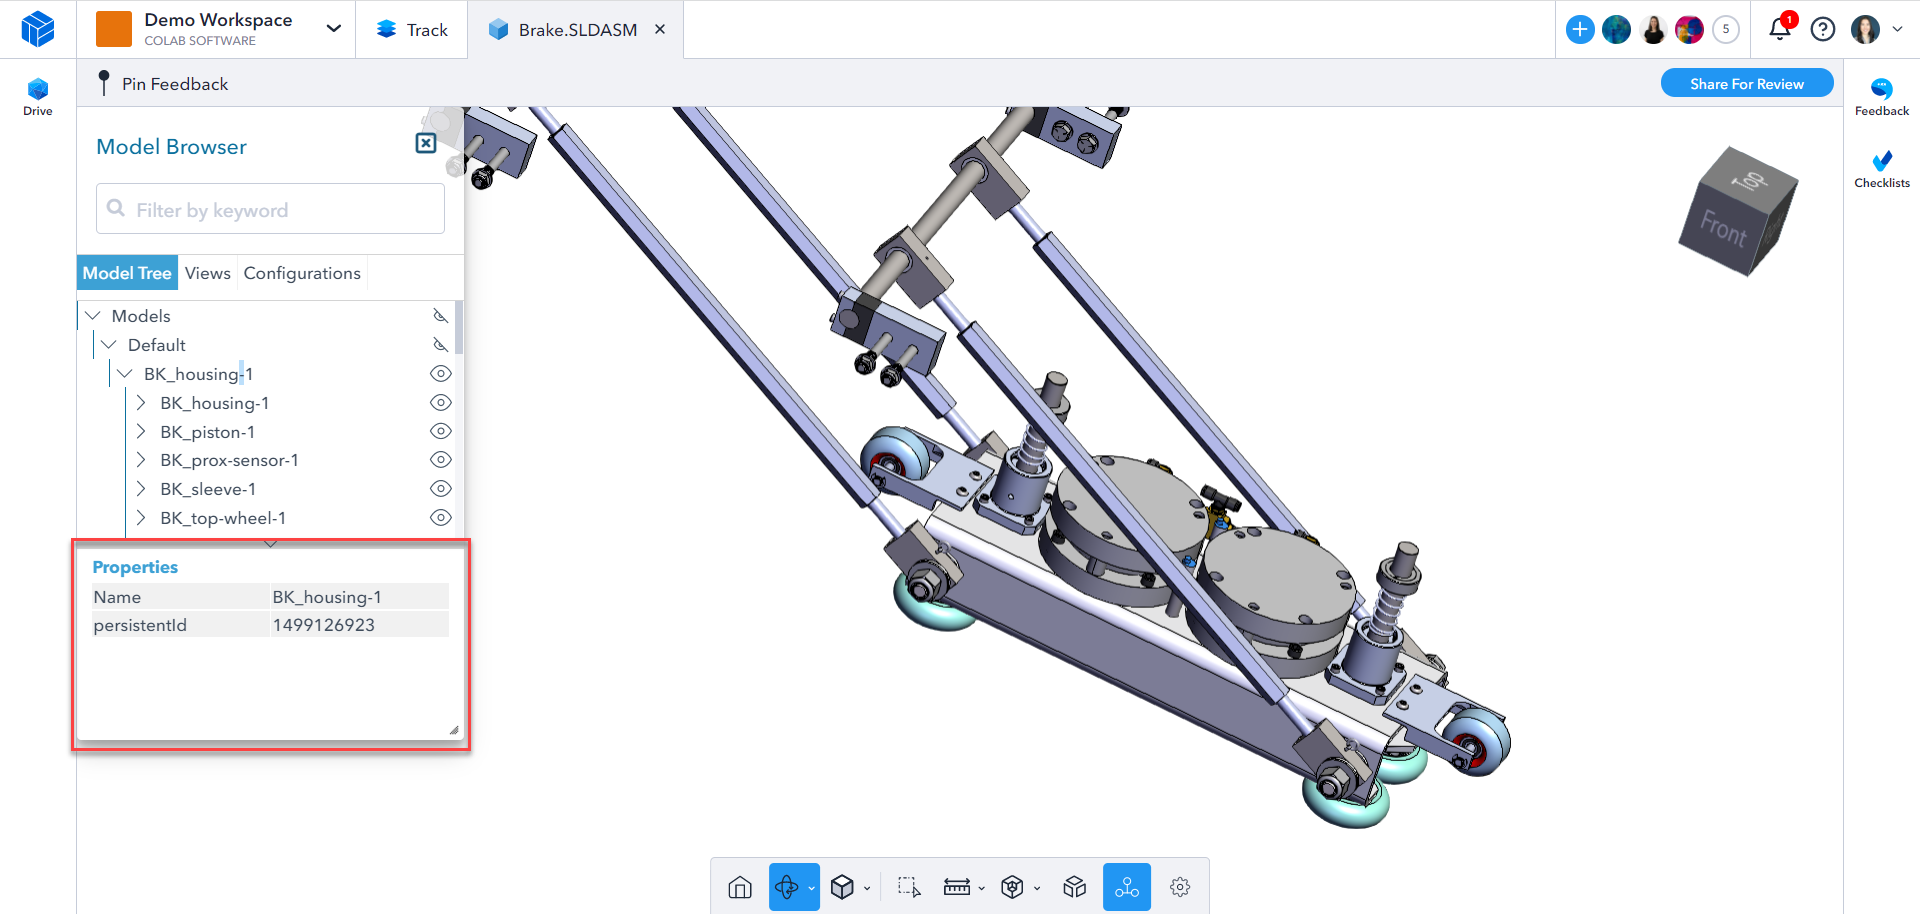1920x914 pixels.
Task: Show the 5 additional collaborators
Action: coord(1726,30)
